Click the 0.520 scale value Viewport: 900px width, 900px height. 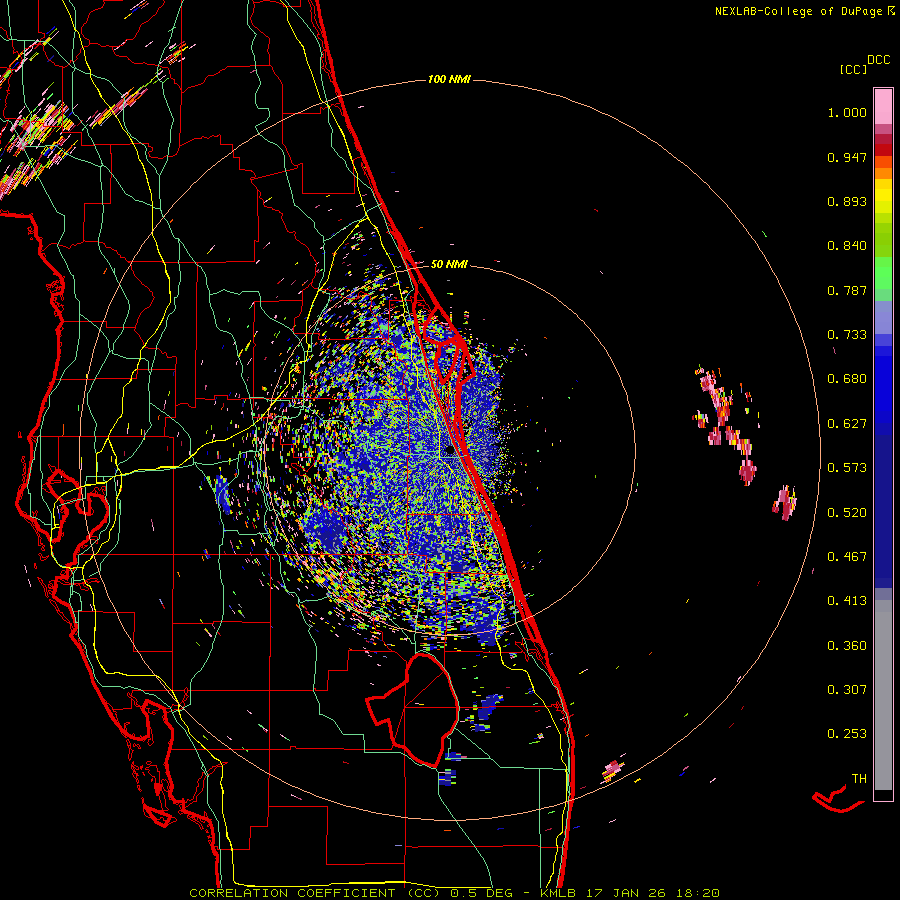[x=847, y=513]
